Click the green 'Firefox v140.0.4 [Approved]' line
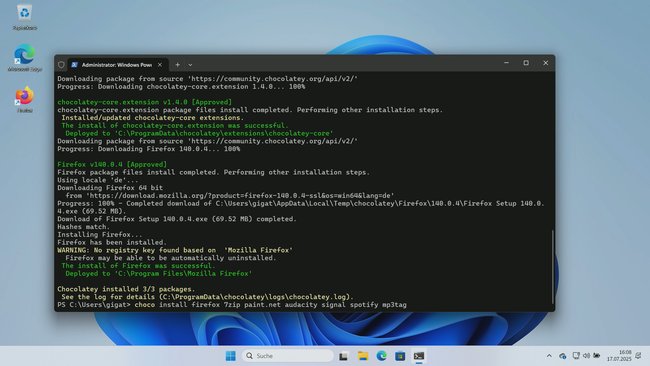Viewport: 650px width, 366px height. pyautogui.click(x=112, y=165)
